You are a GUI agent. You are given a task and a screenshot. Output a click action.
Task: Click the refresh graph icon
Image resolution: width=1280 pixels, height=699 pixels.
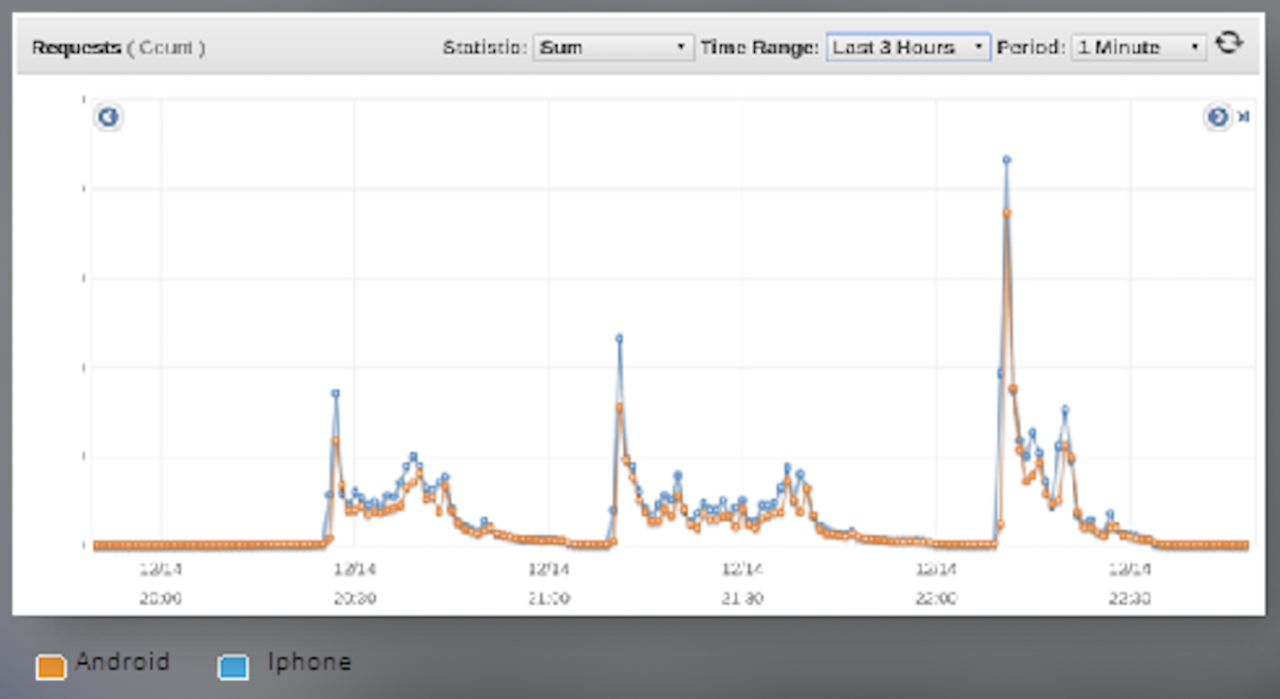(1228, 44)
